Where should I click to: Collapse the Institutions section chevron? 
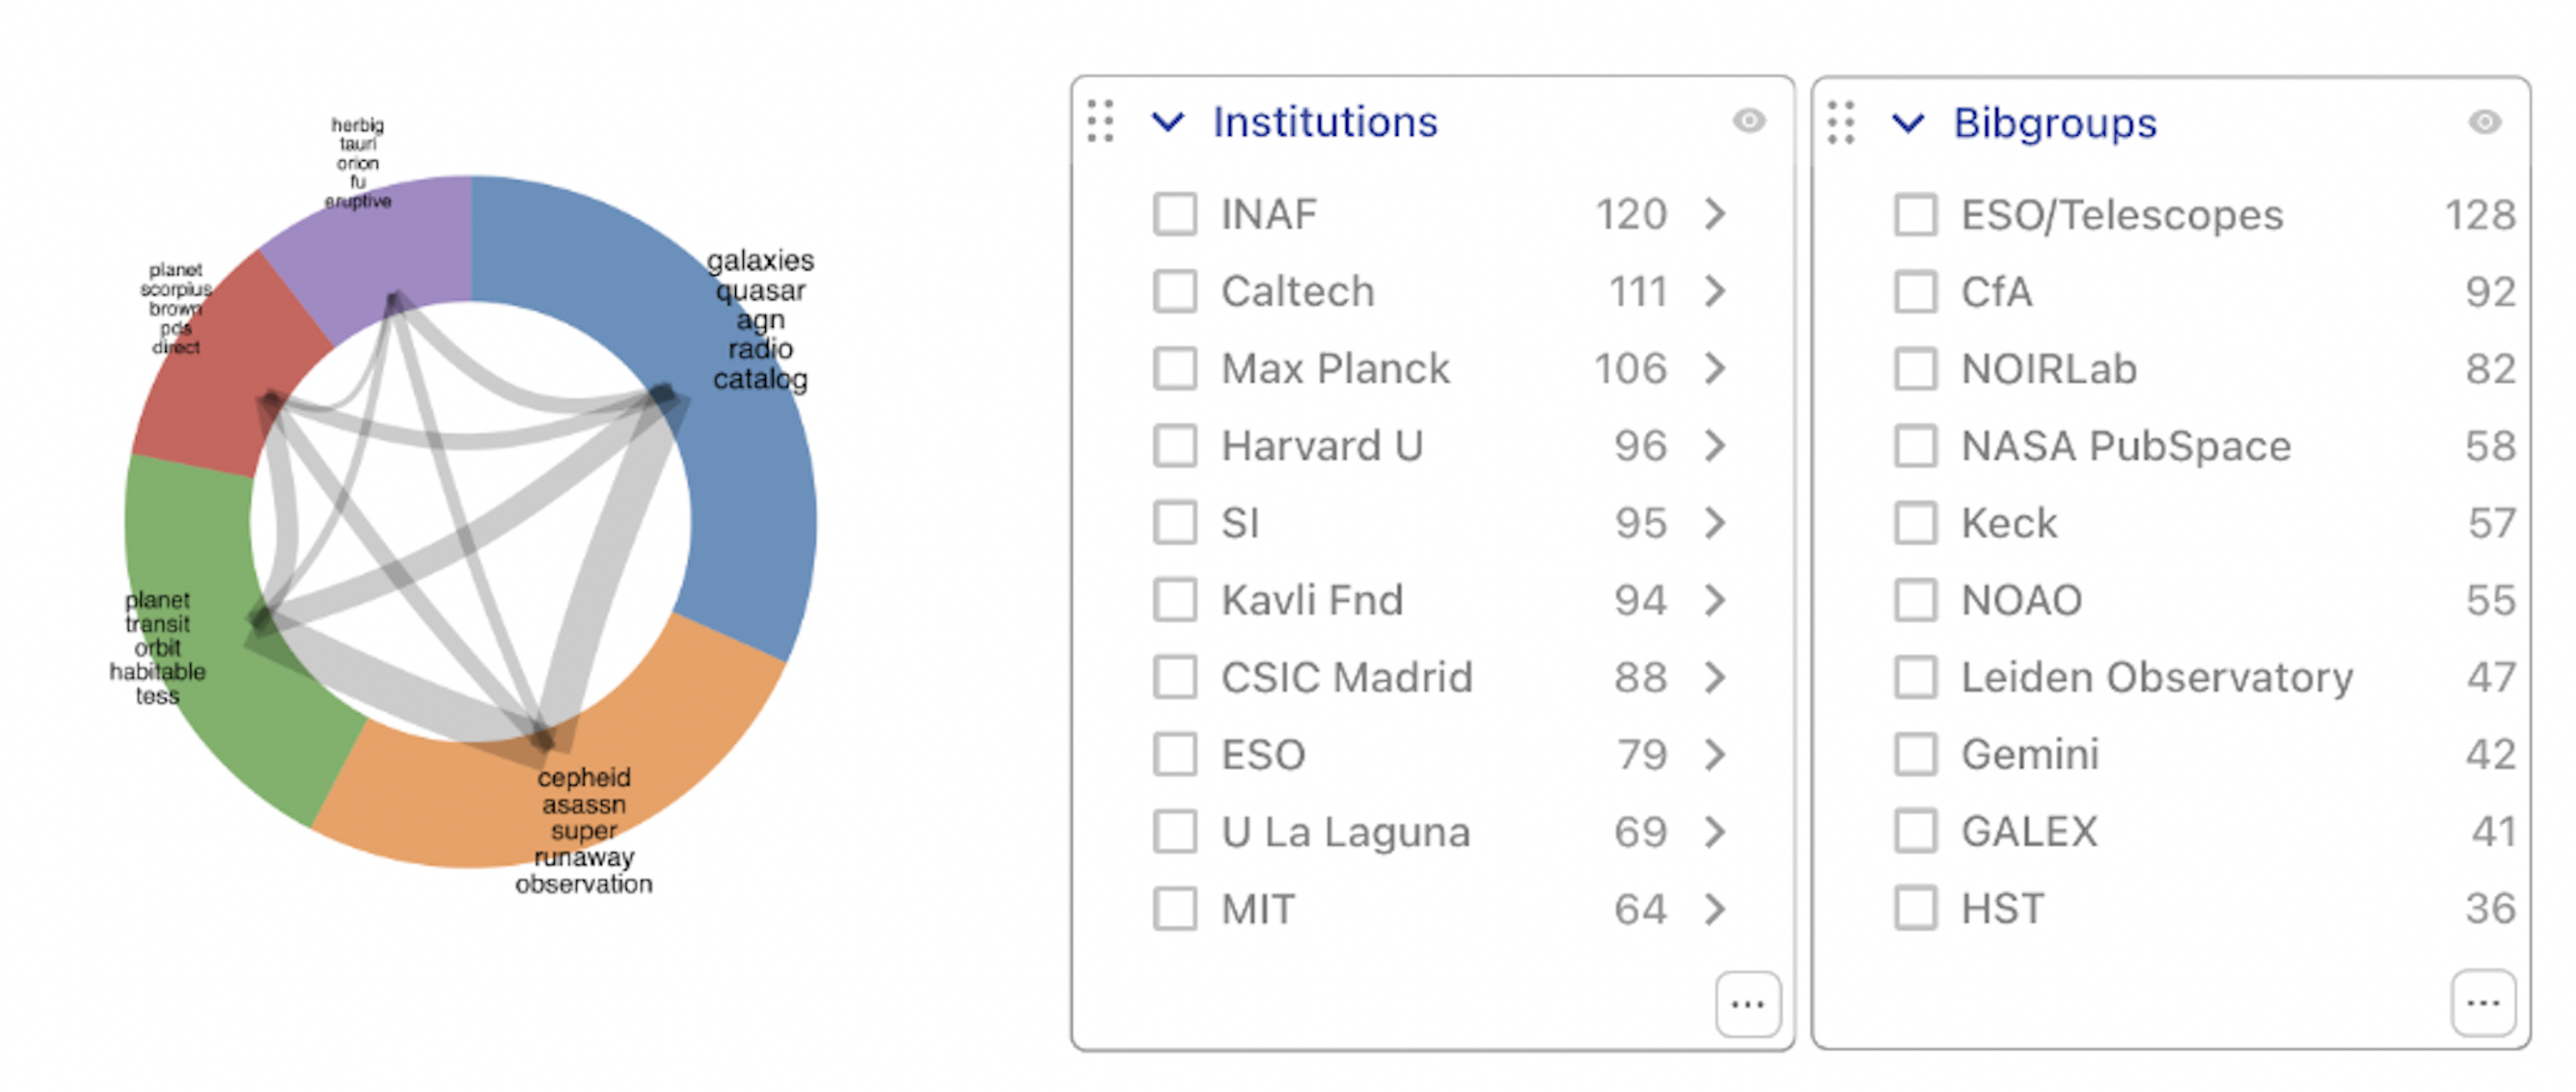pyautogui.click(x=1168, y=122)
